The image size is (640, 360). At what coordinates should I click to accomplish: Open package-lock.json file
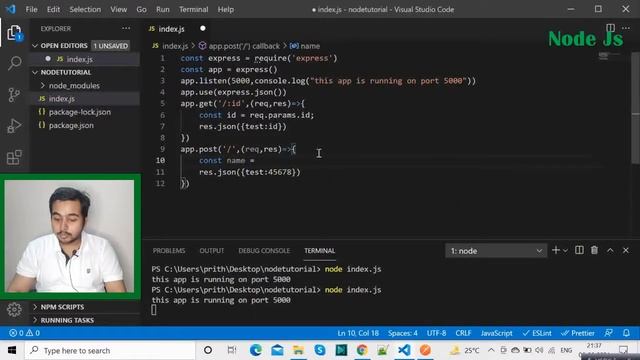click(x=80, y=112)
